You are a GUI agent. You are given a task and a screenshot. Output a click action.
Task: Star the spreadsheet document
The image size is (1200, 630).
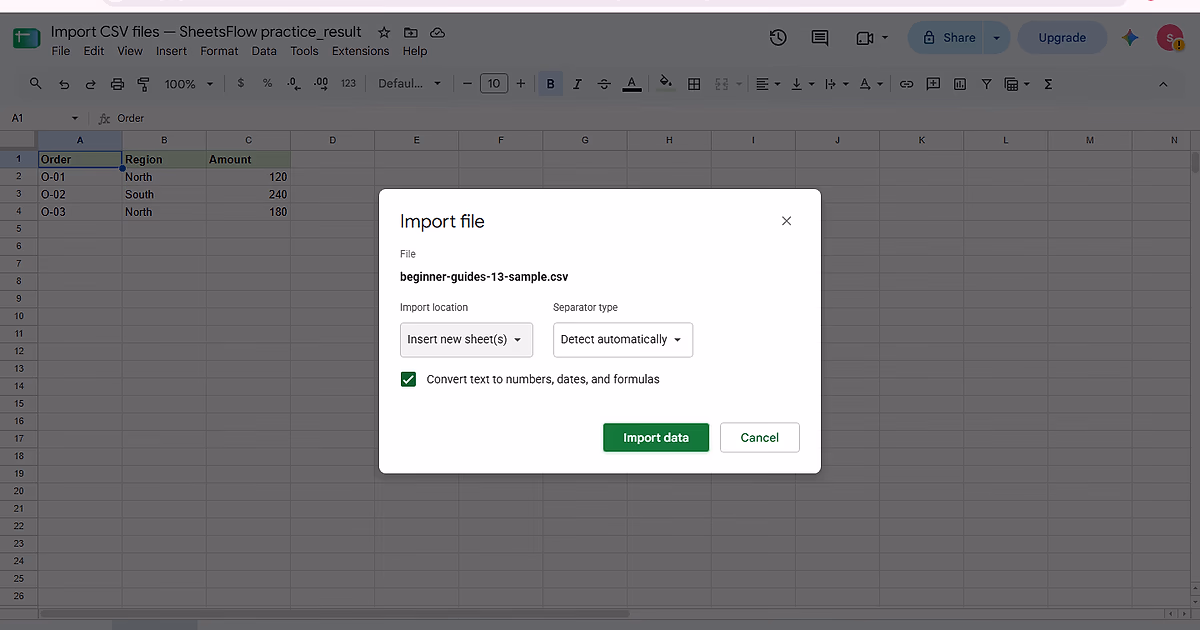tap(385, 33)
